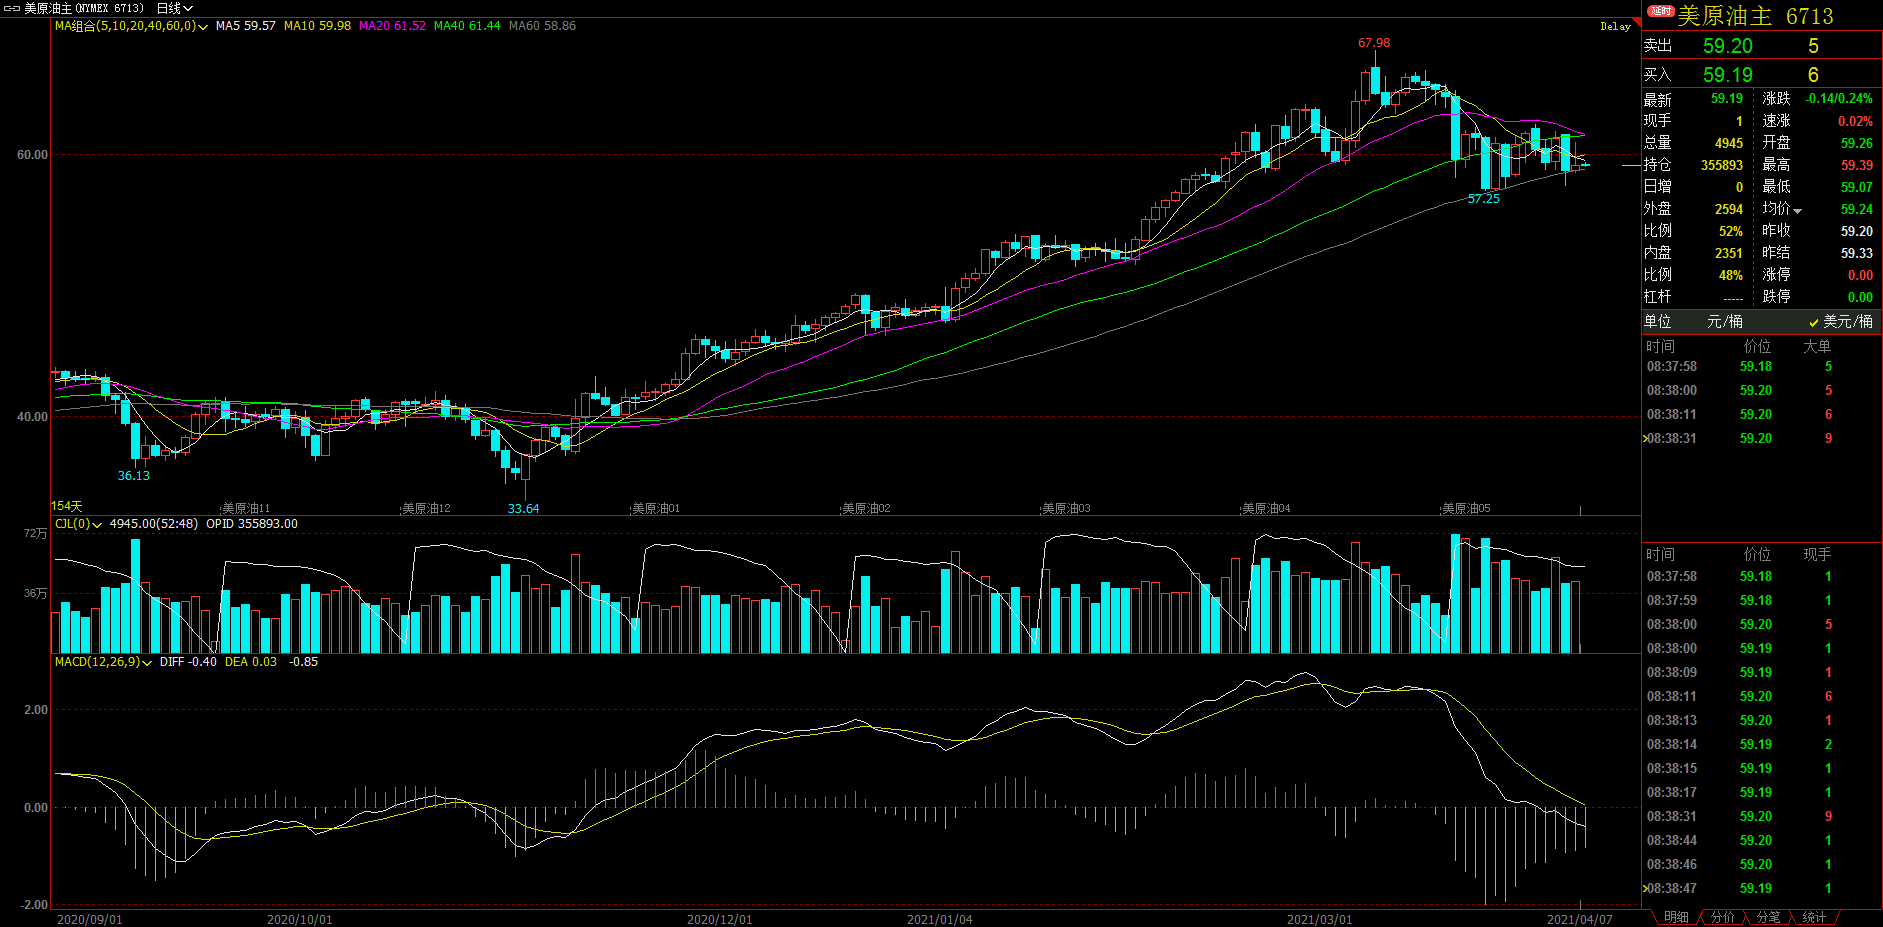Viewport: 1883px width, 927px height.
Task: Click the MA10 59.98 legend value
Action: click(x=317, y=26)
